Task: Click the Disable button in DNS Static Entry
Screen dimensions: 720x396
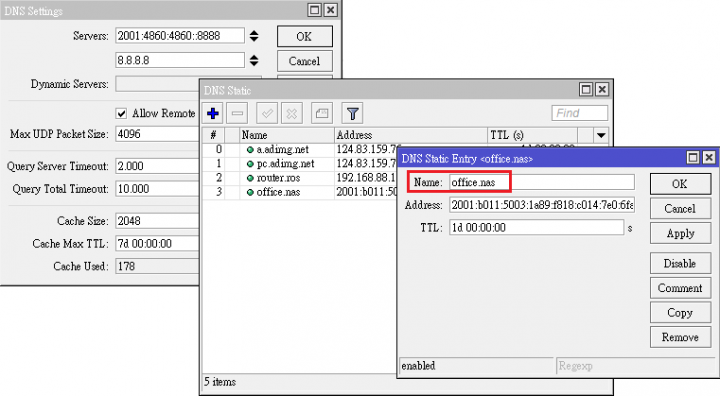Action: [x=680, y=264]
